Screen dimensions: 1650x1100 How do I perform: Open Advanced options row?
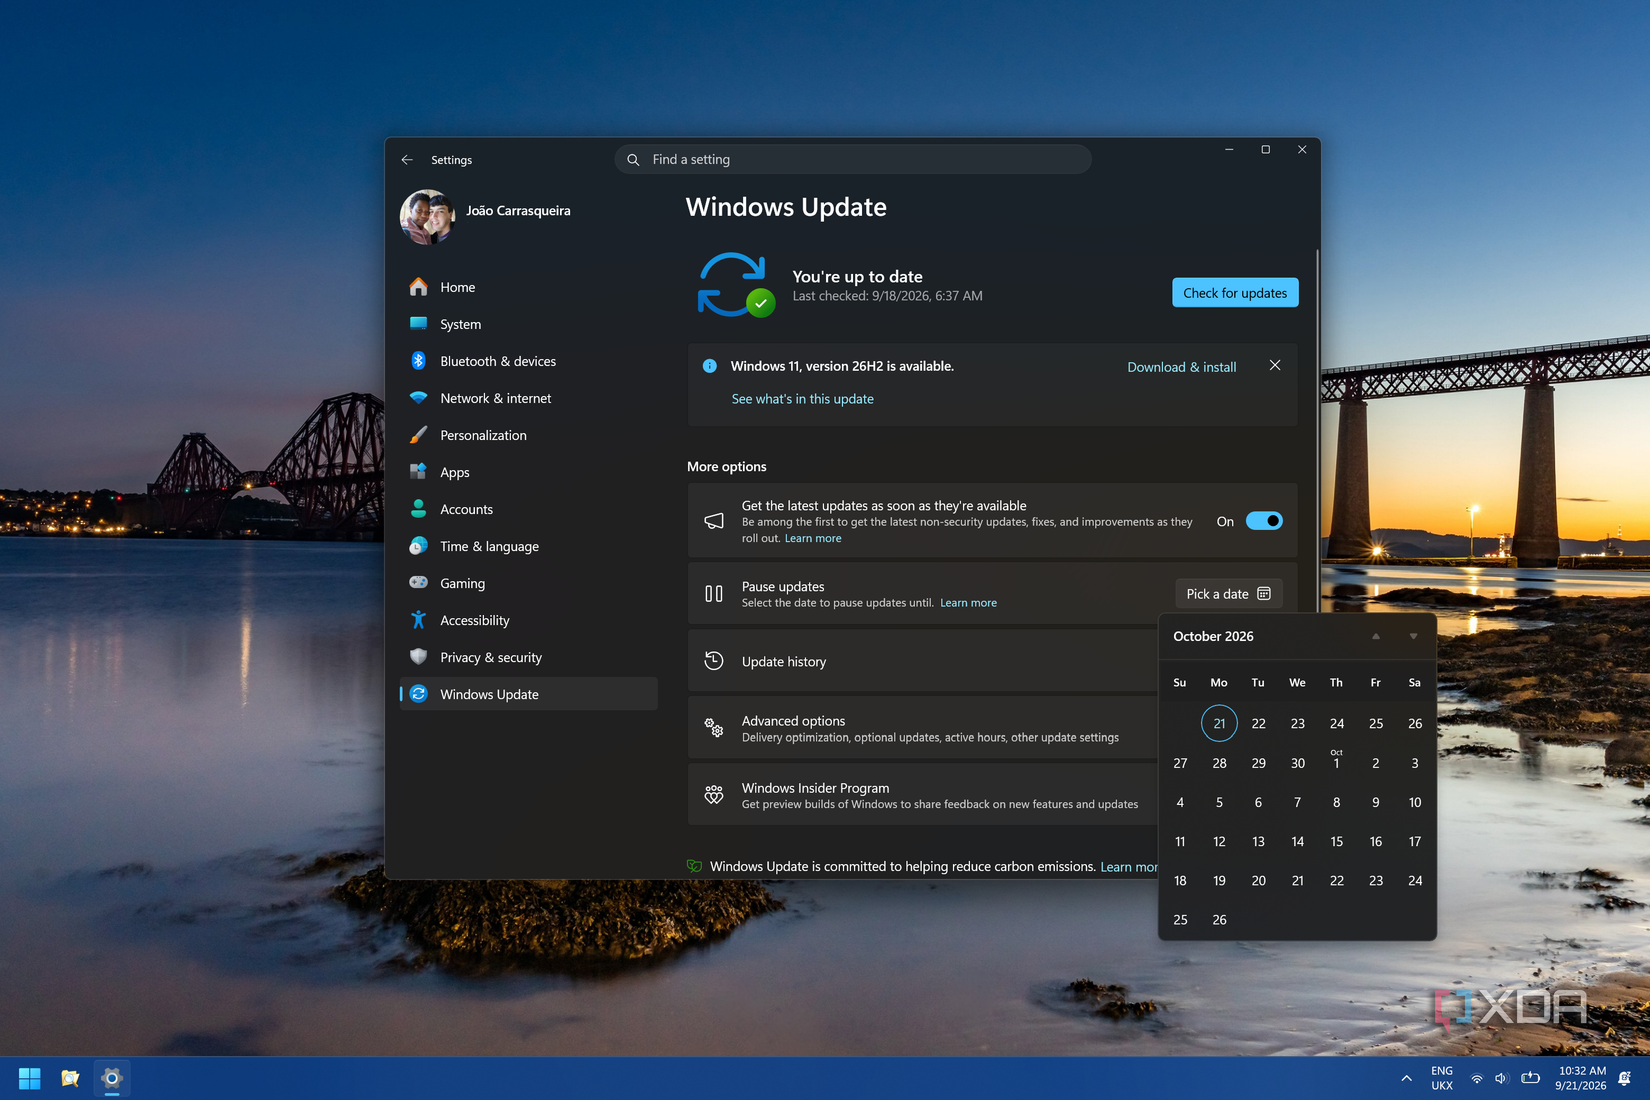(x=922, y=728)
